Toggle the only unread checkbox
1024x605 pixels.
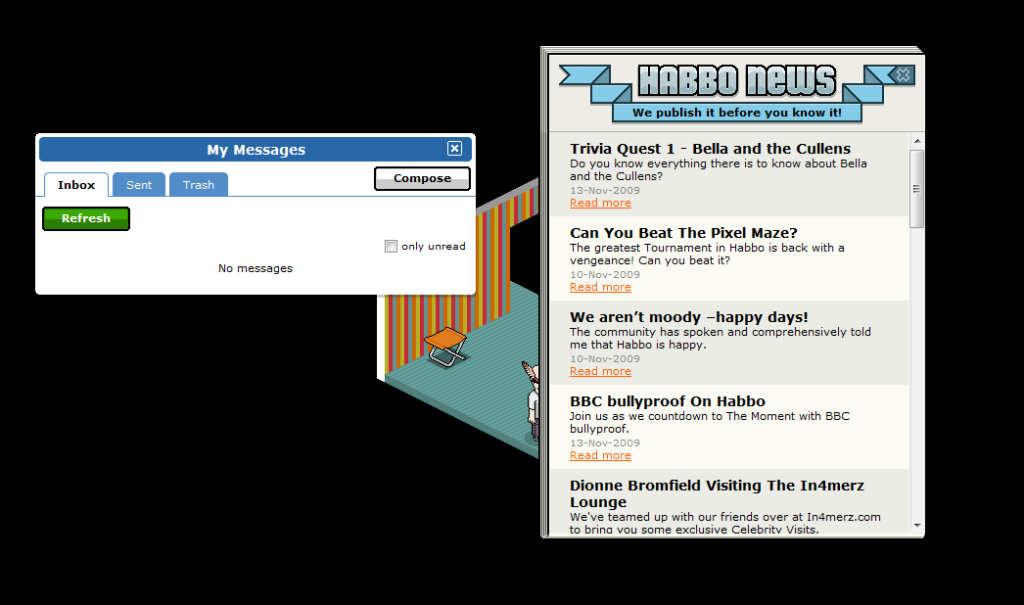pyautogui.click(x=391, y=246)
